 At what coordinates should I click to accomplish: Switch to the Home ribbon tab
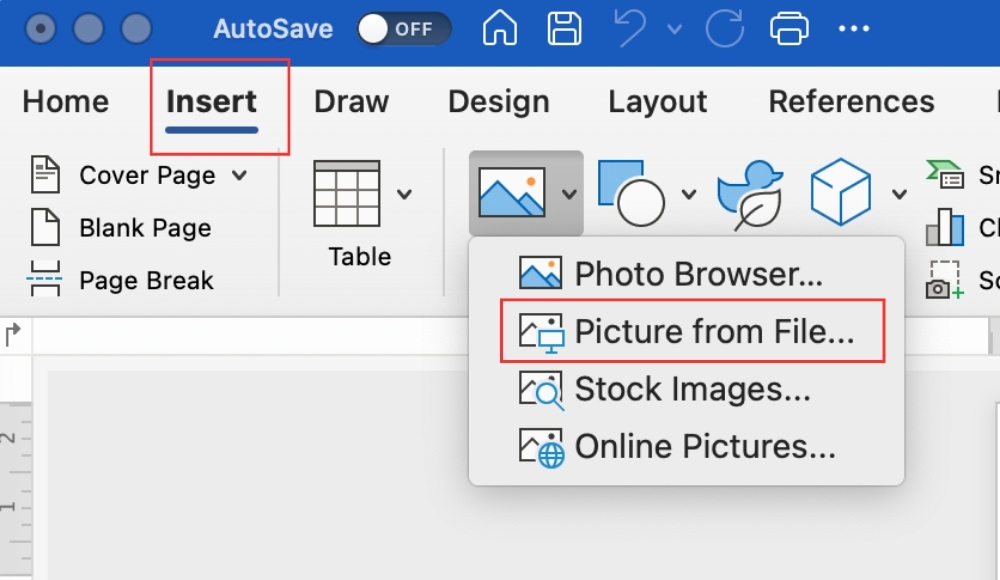click(x=65, y=101)
